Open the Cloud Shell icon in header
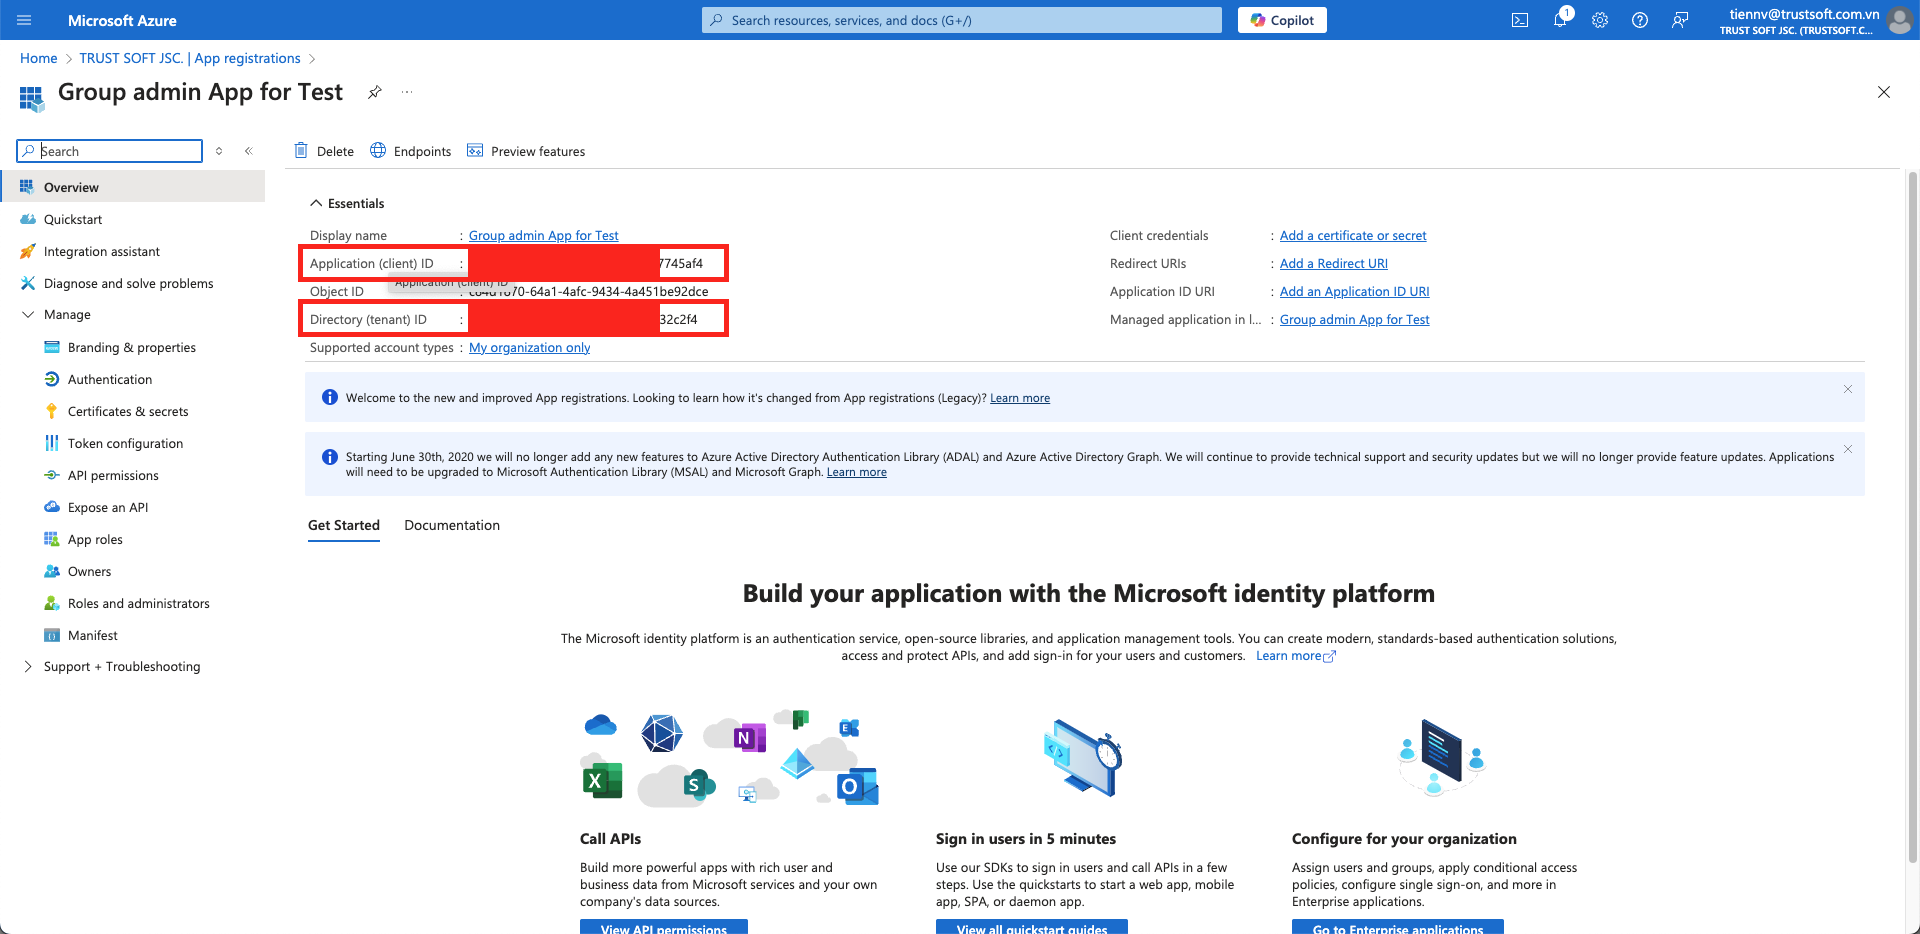 (1520, 20)
